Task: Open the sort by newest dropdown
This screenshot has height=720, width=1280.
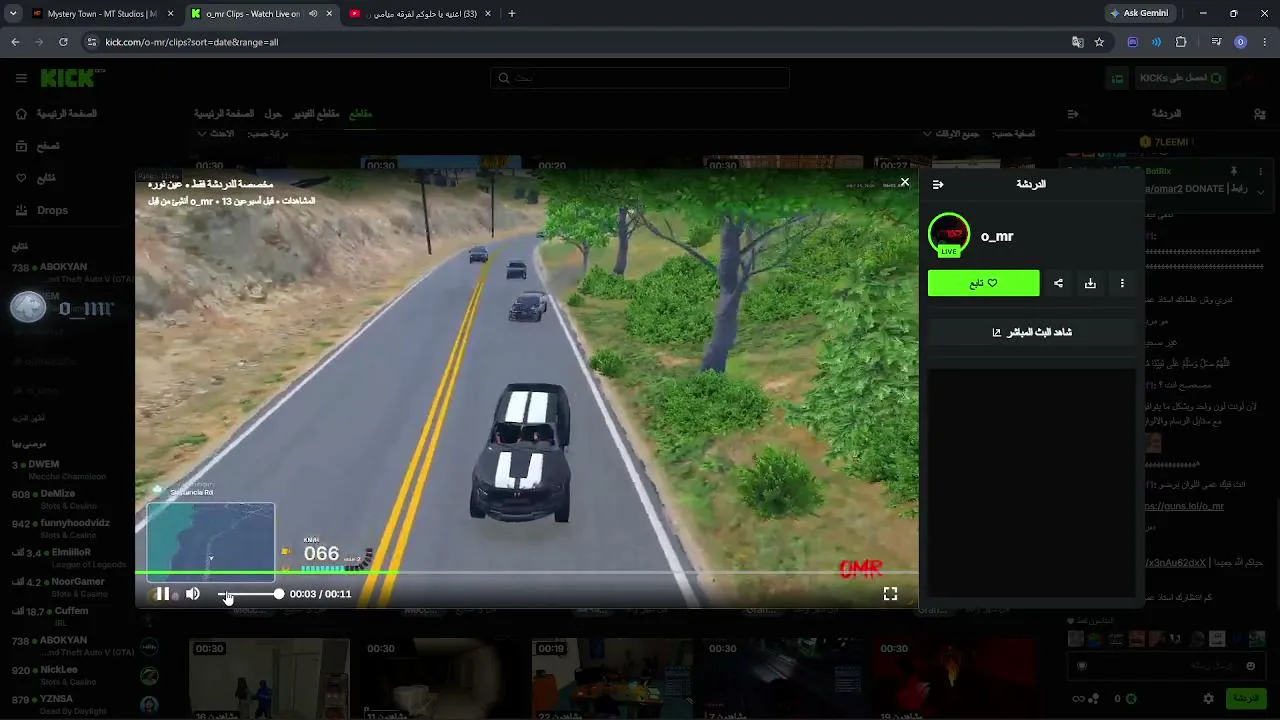Action: pyautogui.click(x=216, y=134)
